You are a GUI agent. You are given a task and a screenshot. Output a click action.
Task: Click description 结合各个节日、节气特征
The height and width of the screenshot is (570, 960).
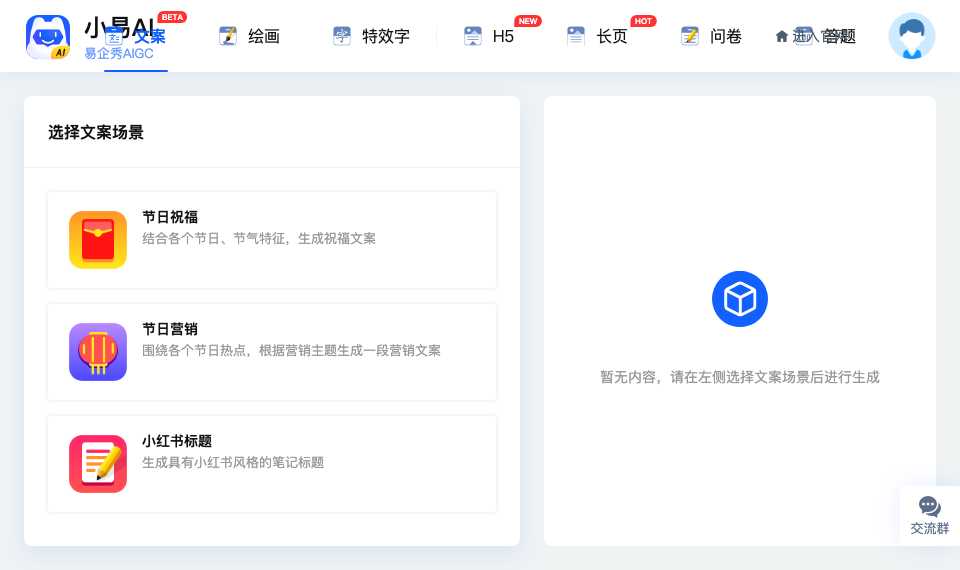pos(259,239)
